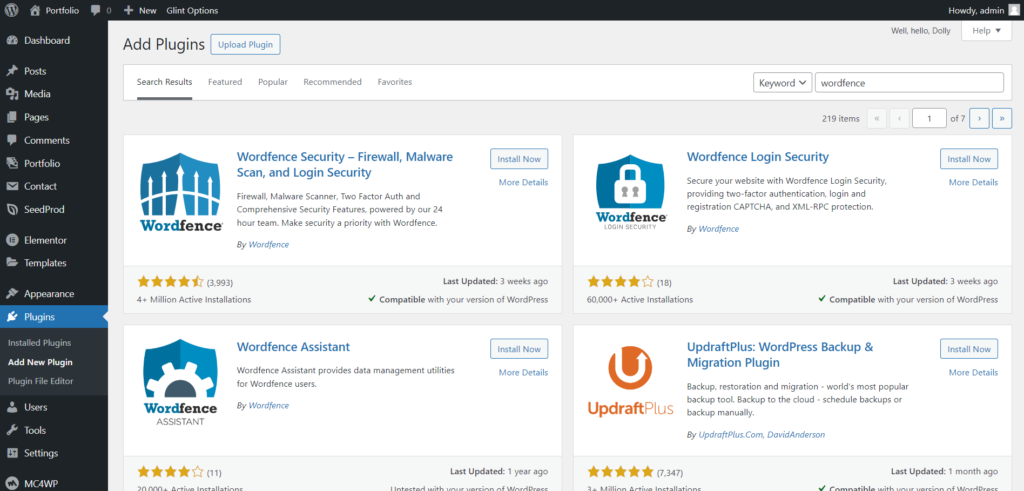The height and width of the screenshot is (491, 1024).
Task: Open Glint Options in admin bar
Action: [192, 10]
